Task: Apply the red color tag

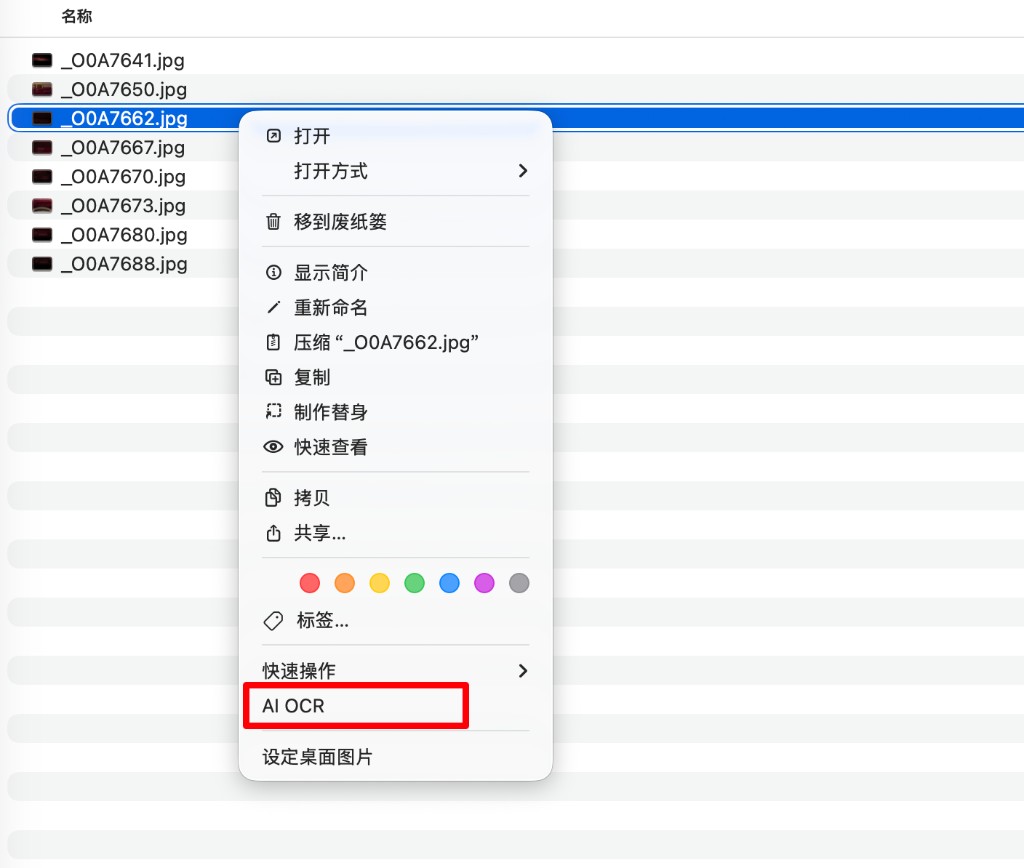Action: [310, 583]
